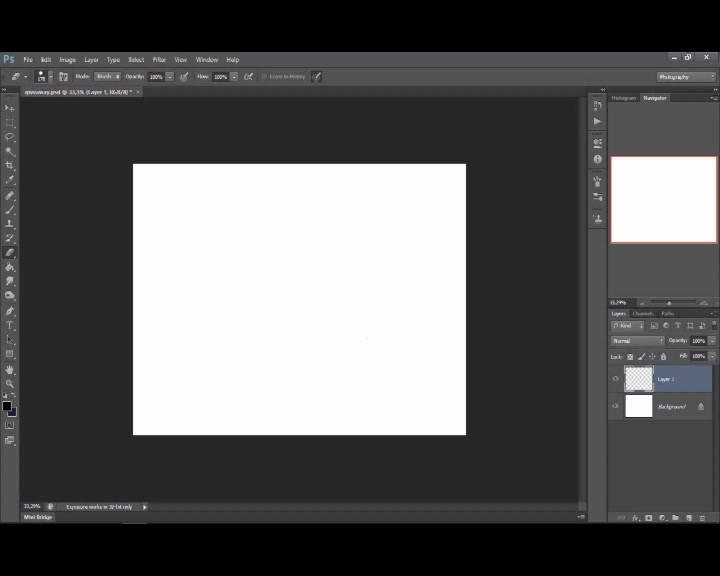Open the File menu
The width and height of the screenshot is (720, 576).
[x=28, y=60]
